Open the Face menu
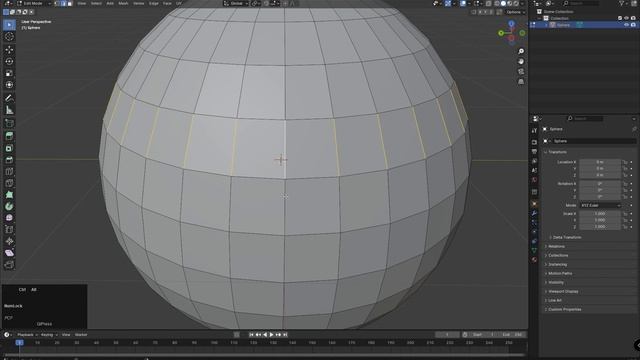The height and width of the screenshot is (360, 640). tap(167, 3)
